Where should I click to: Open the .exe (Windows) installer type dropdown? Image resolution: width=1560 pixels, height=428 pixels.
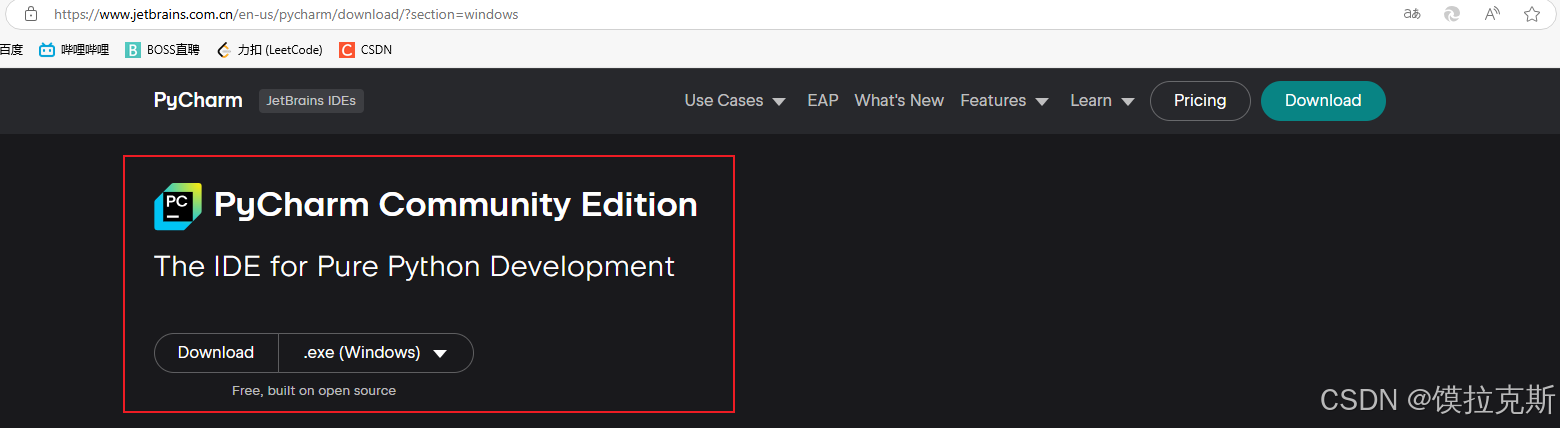(x=375, y=352)
